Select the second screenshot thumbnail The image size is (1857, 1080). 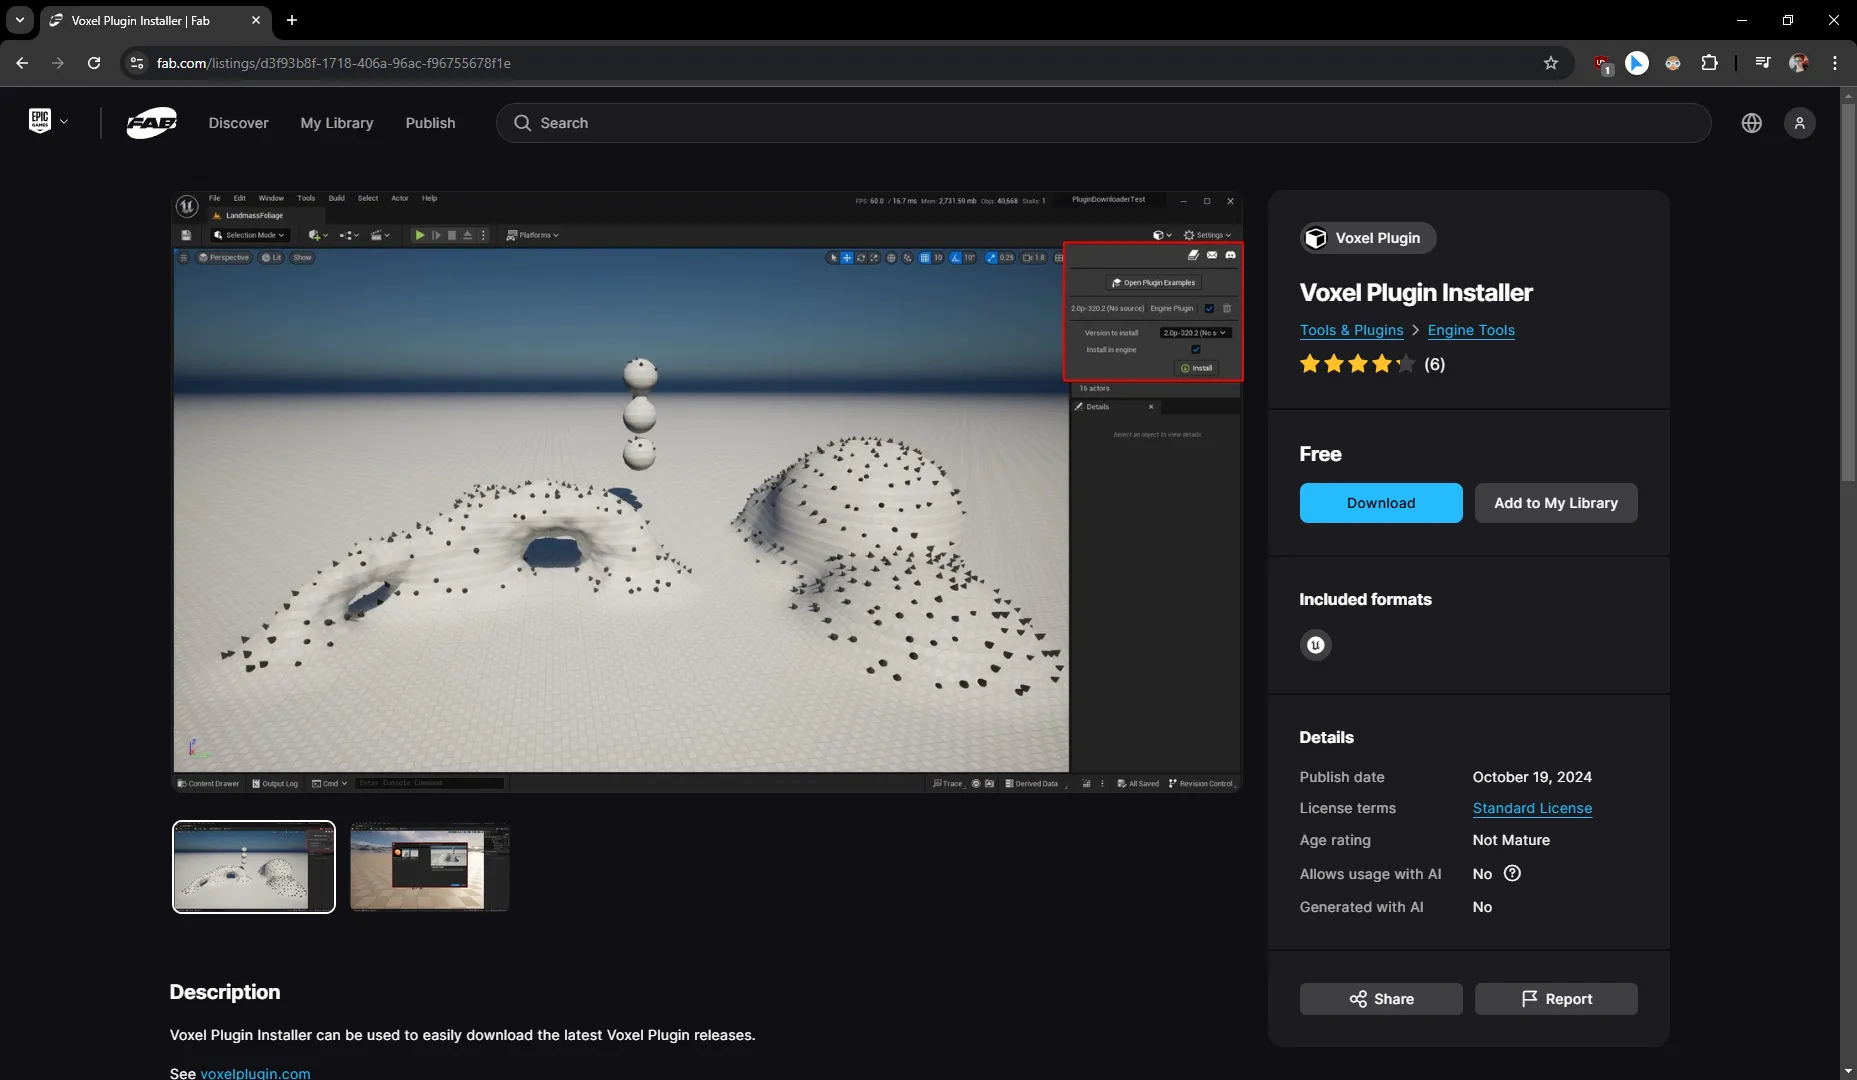tap(428, 866)
